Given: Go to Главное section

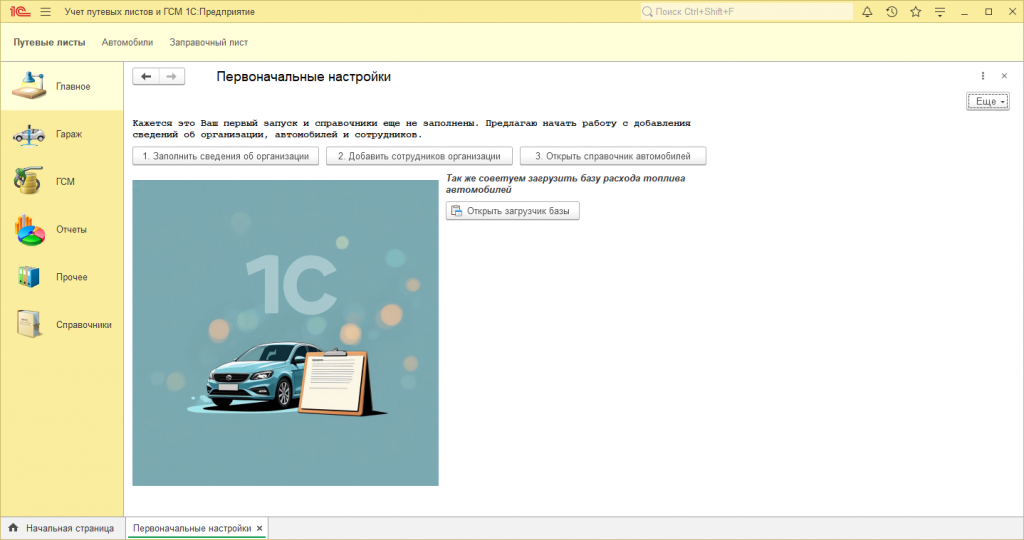Looking at the screenshot, I should coord(61,86).
